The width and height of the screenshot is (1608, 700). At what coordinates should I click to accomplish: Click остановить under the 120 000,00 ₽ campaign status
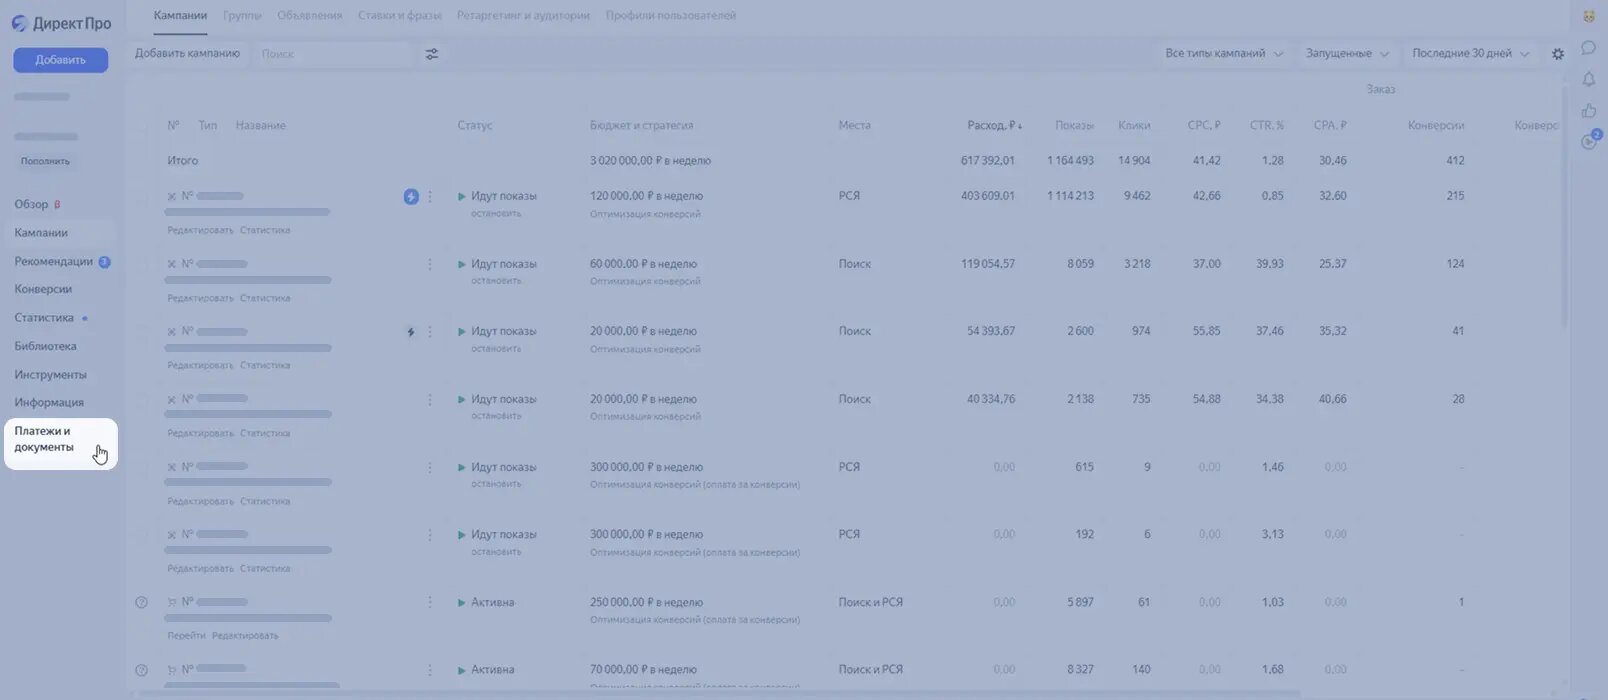(496, 213)
